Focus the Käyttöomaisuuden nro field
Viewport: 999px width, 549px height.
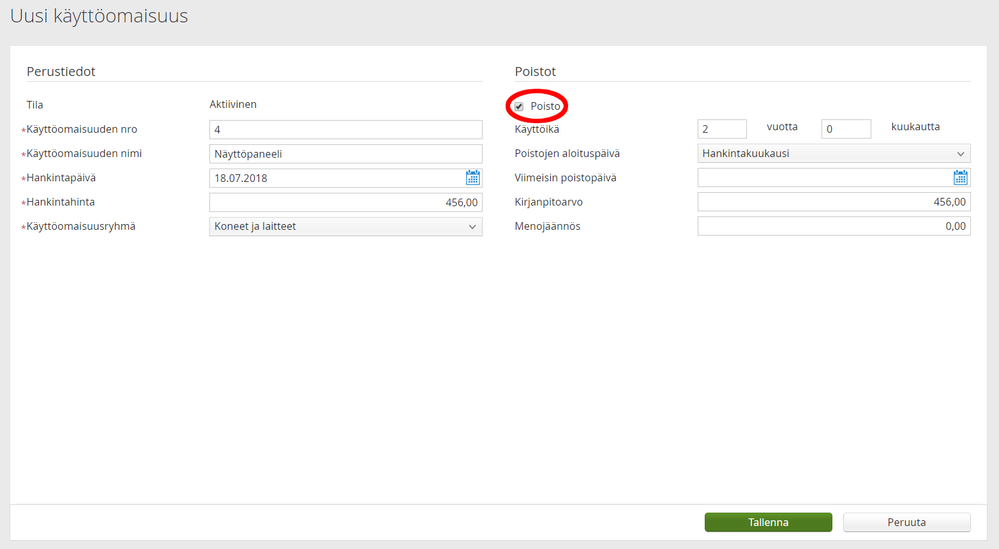pyautogui.click(x=345, y=130)
